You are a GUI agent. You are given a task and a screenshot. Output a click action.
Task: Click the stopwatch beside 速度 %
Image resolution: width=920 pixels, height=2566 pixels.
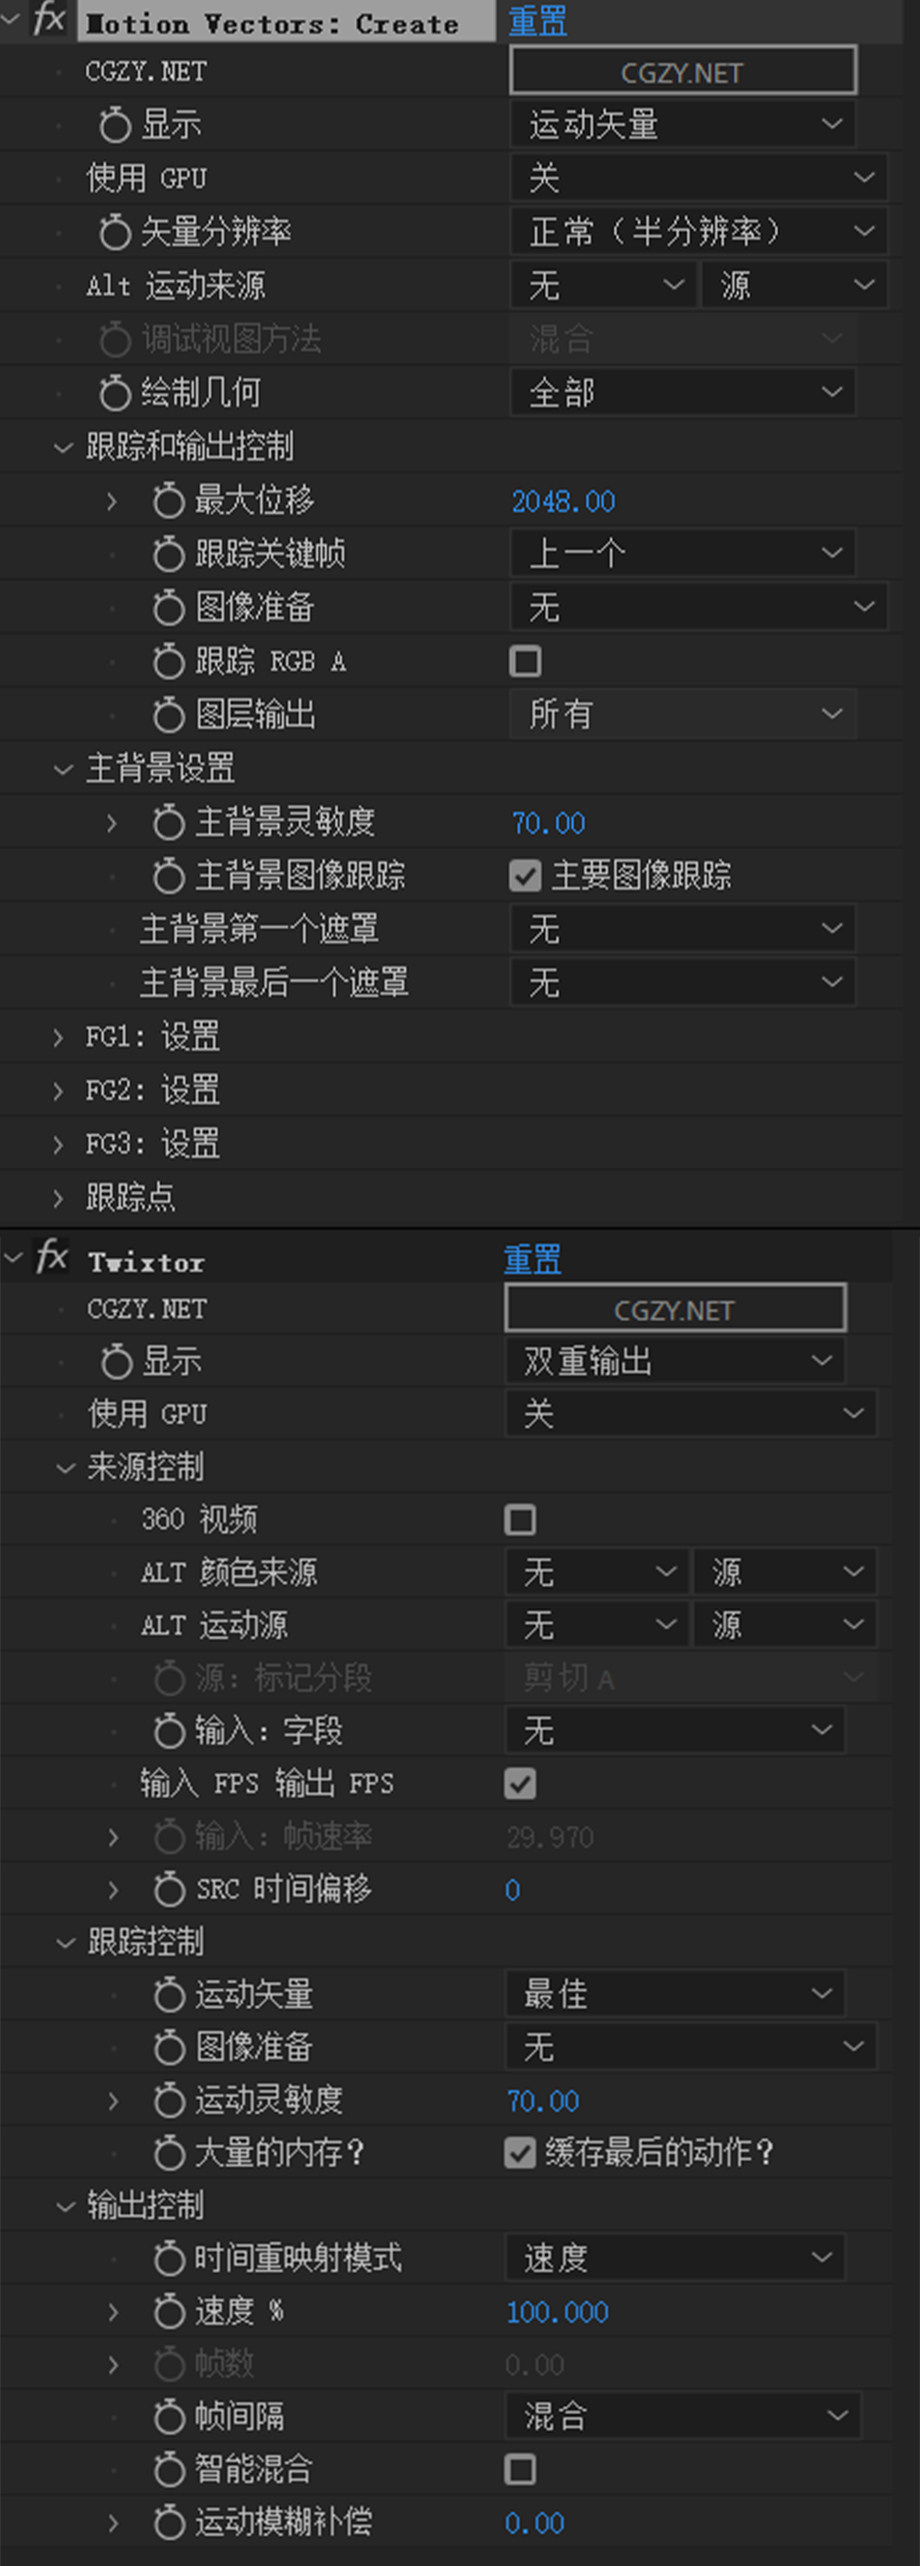[169, 2311]
